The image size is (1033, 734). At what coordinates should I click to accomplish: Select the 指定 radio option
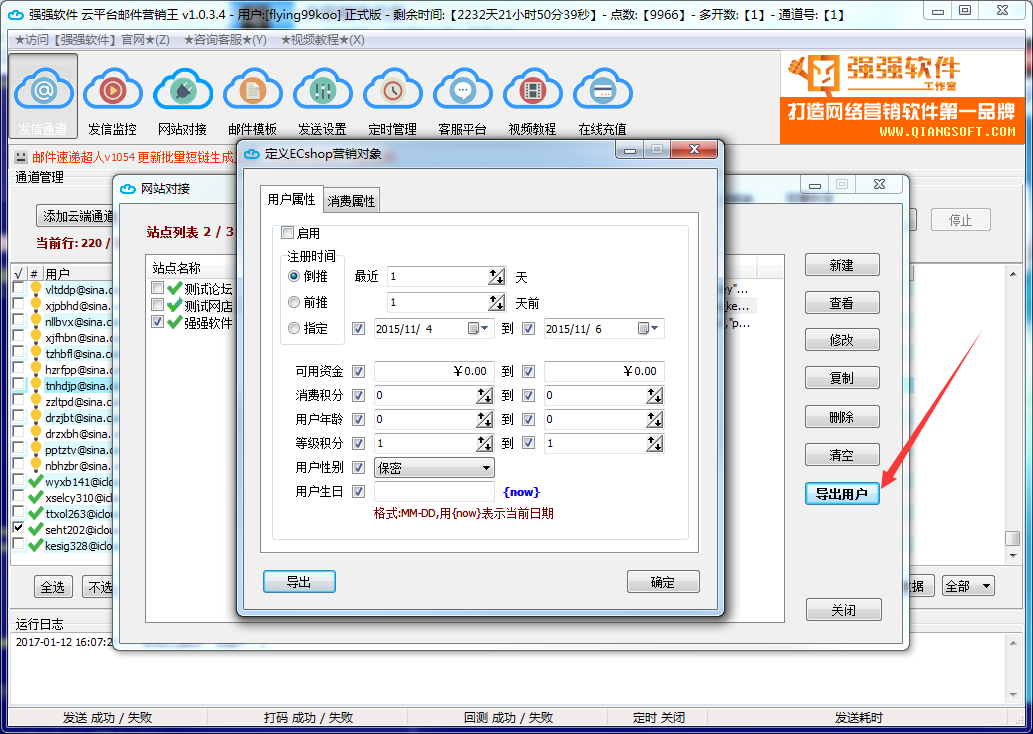[x=294, y=327]
